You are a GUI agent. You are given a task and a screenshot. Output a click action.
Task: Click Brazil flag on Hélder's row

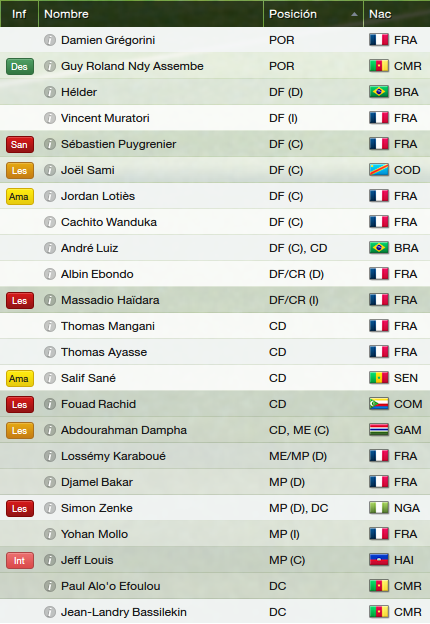click(379, 92)
